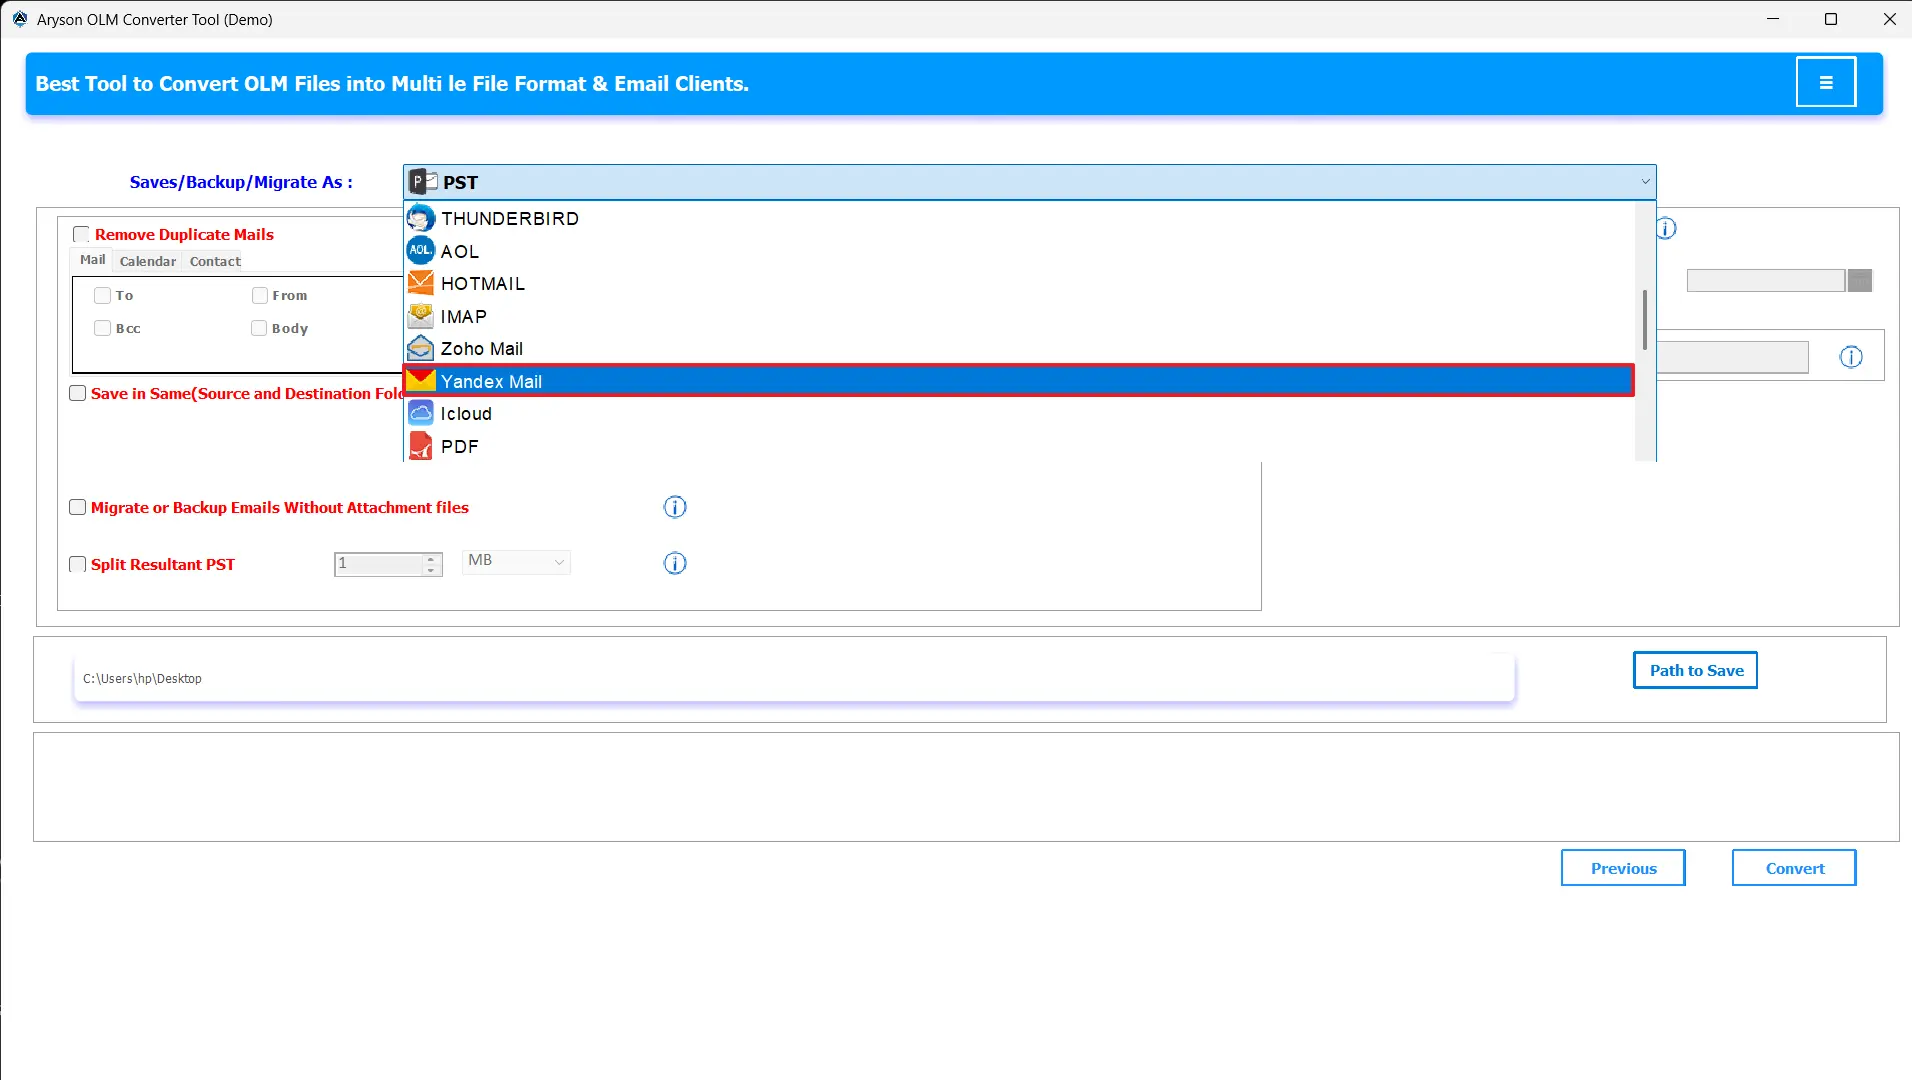Switch to the Contact tab
Screen dimensions: 1912x1080
(215, 261)
